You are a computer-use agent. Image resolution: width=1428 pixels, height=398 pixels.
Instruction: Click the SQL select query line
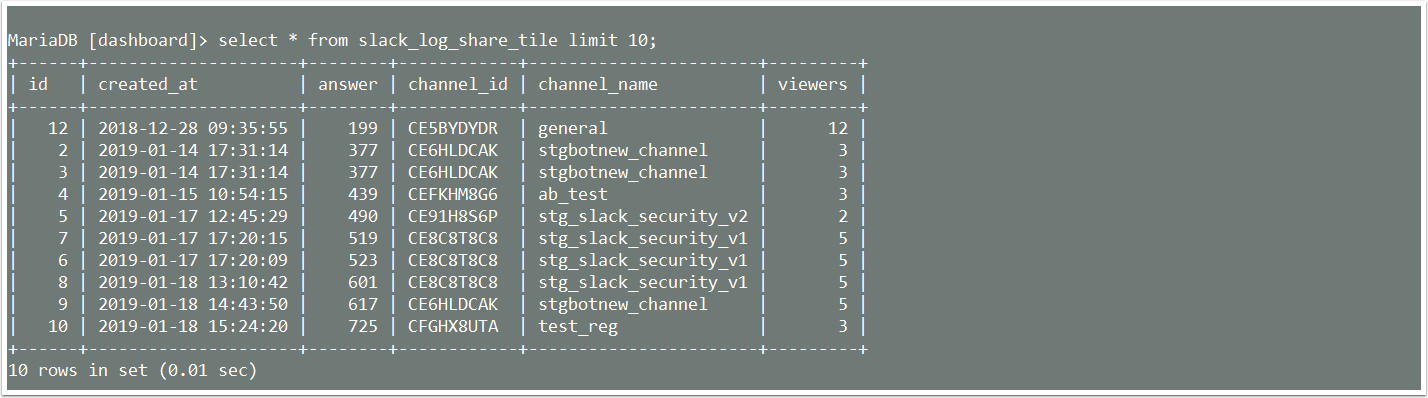pyautogui.click(x=332, y=40)
